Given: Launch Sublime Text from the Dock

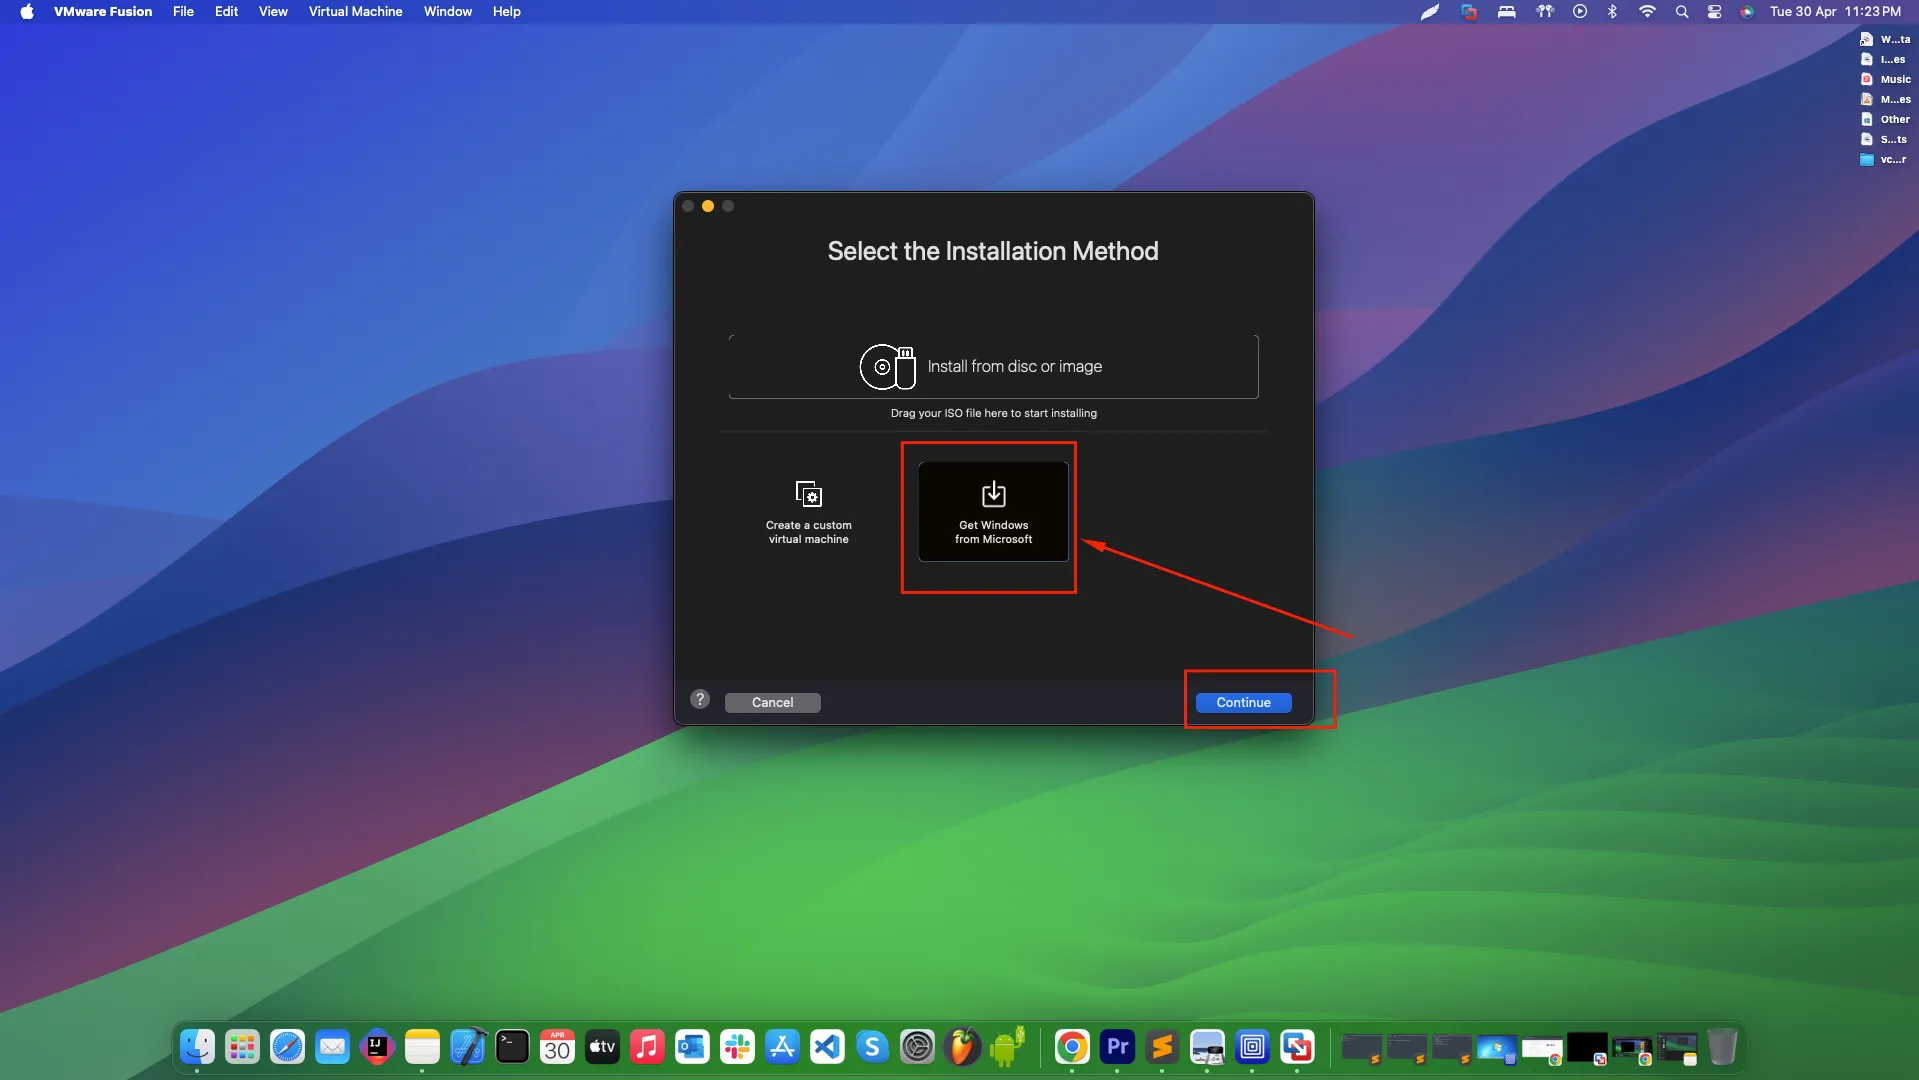Looking at the screenshot, I should (x=1162, y=1047).
